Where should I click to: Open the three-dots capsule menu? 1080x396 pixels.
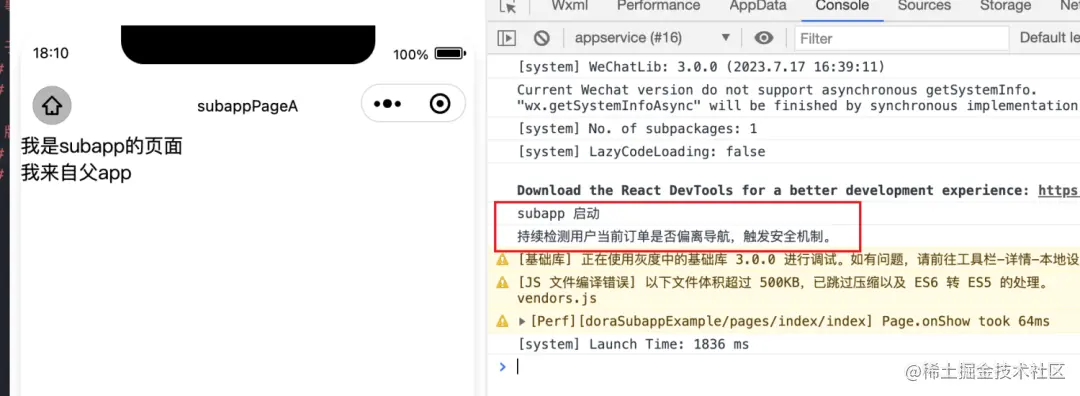coord(387,104)
